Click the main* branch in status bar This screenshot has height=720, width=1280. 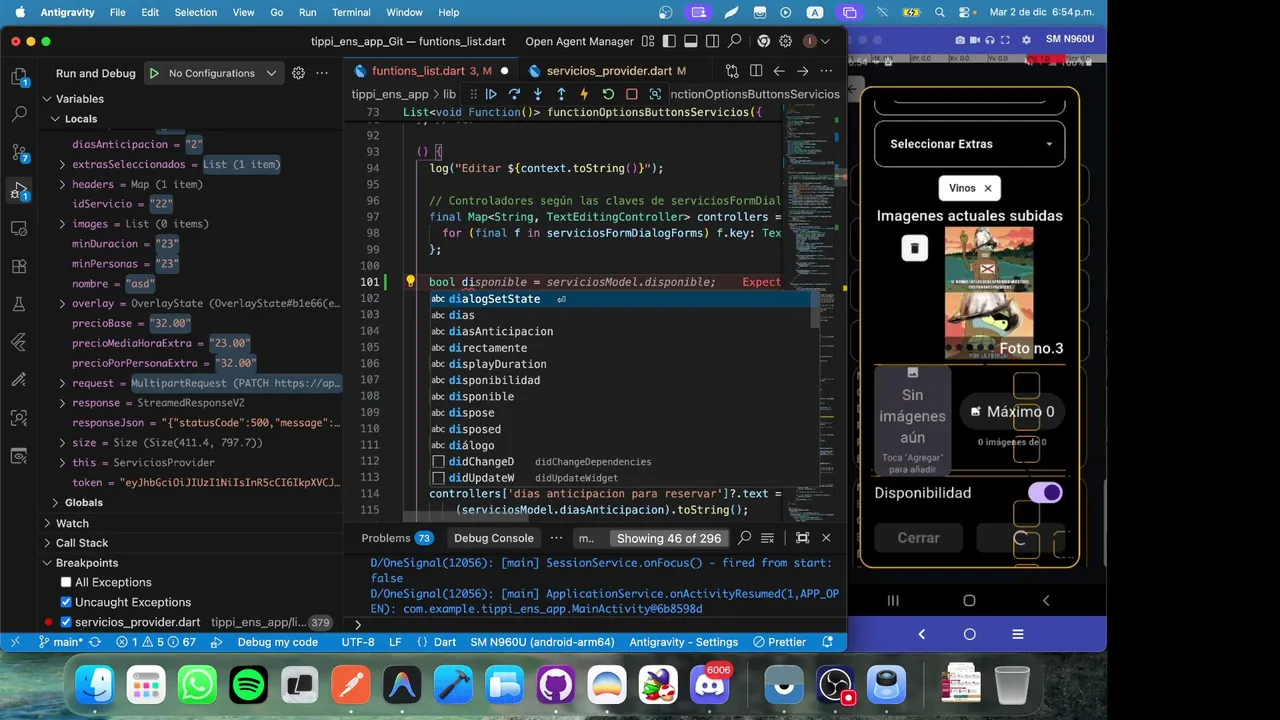click(x=61, y=642)
